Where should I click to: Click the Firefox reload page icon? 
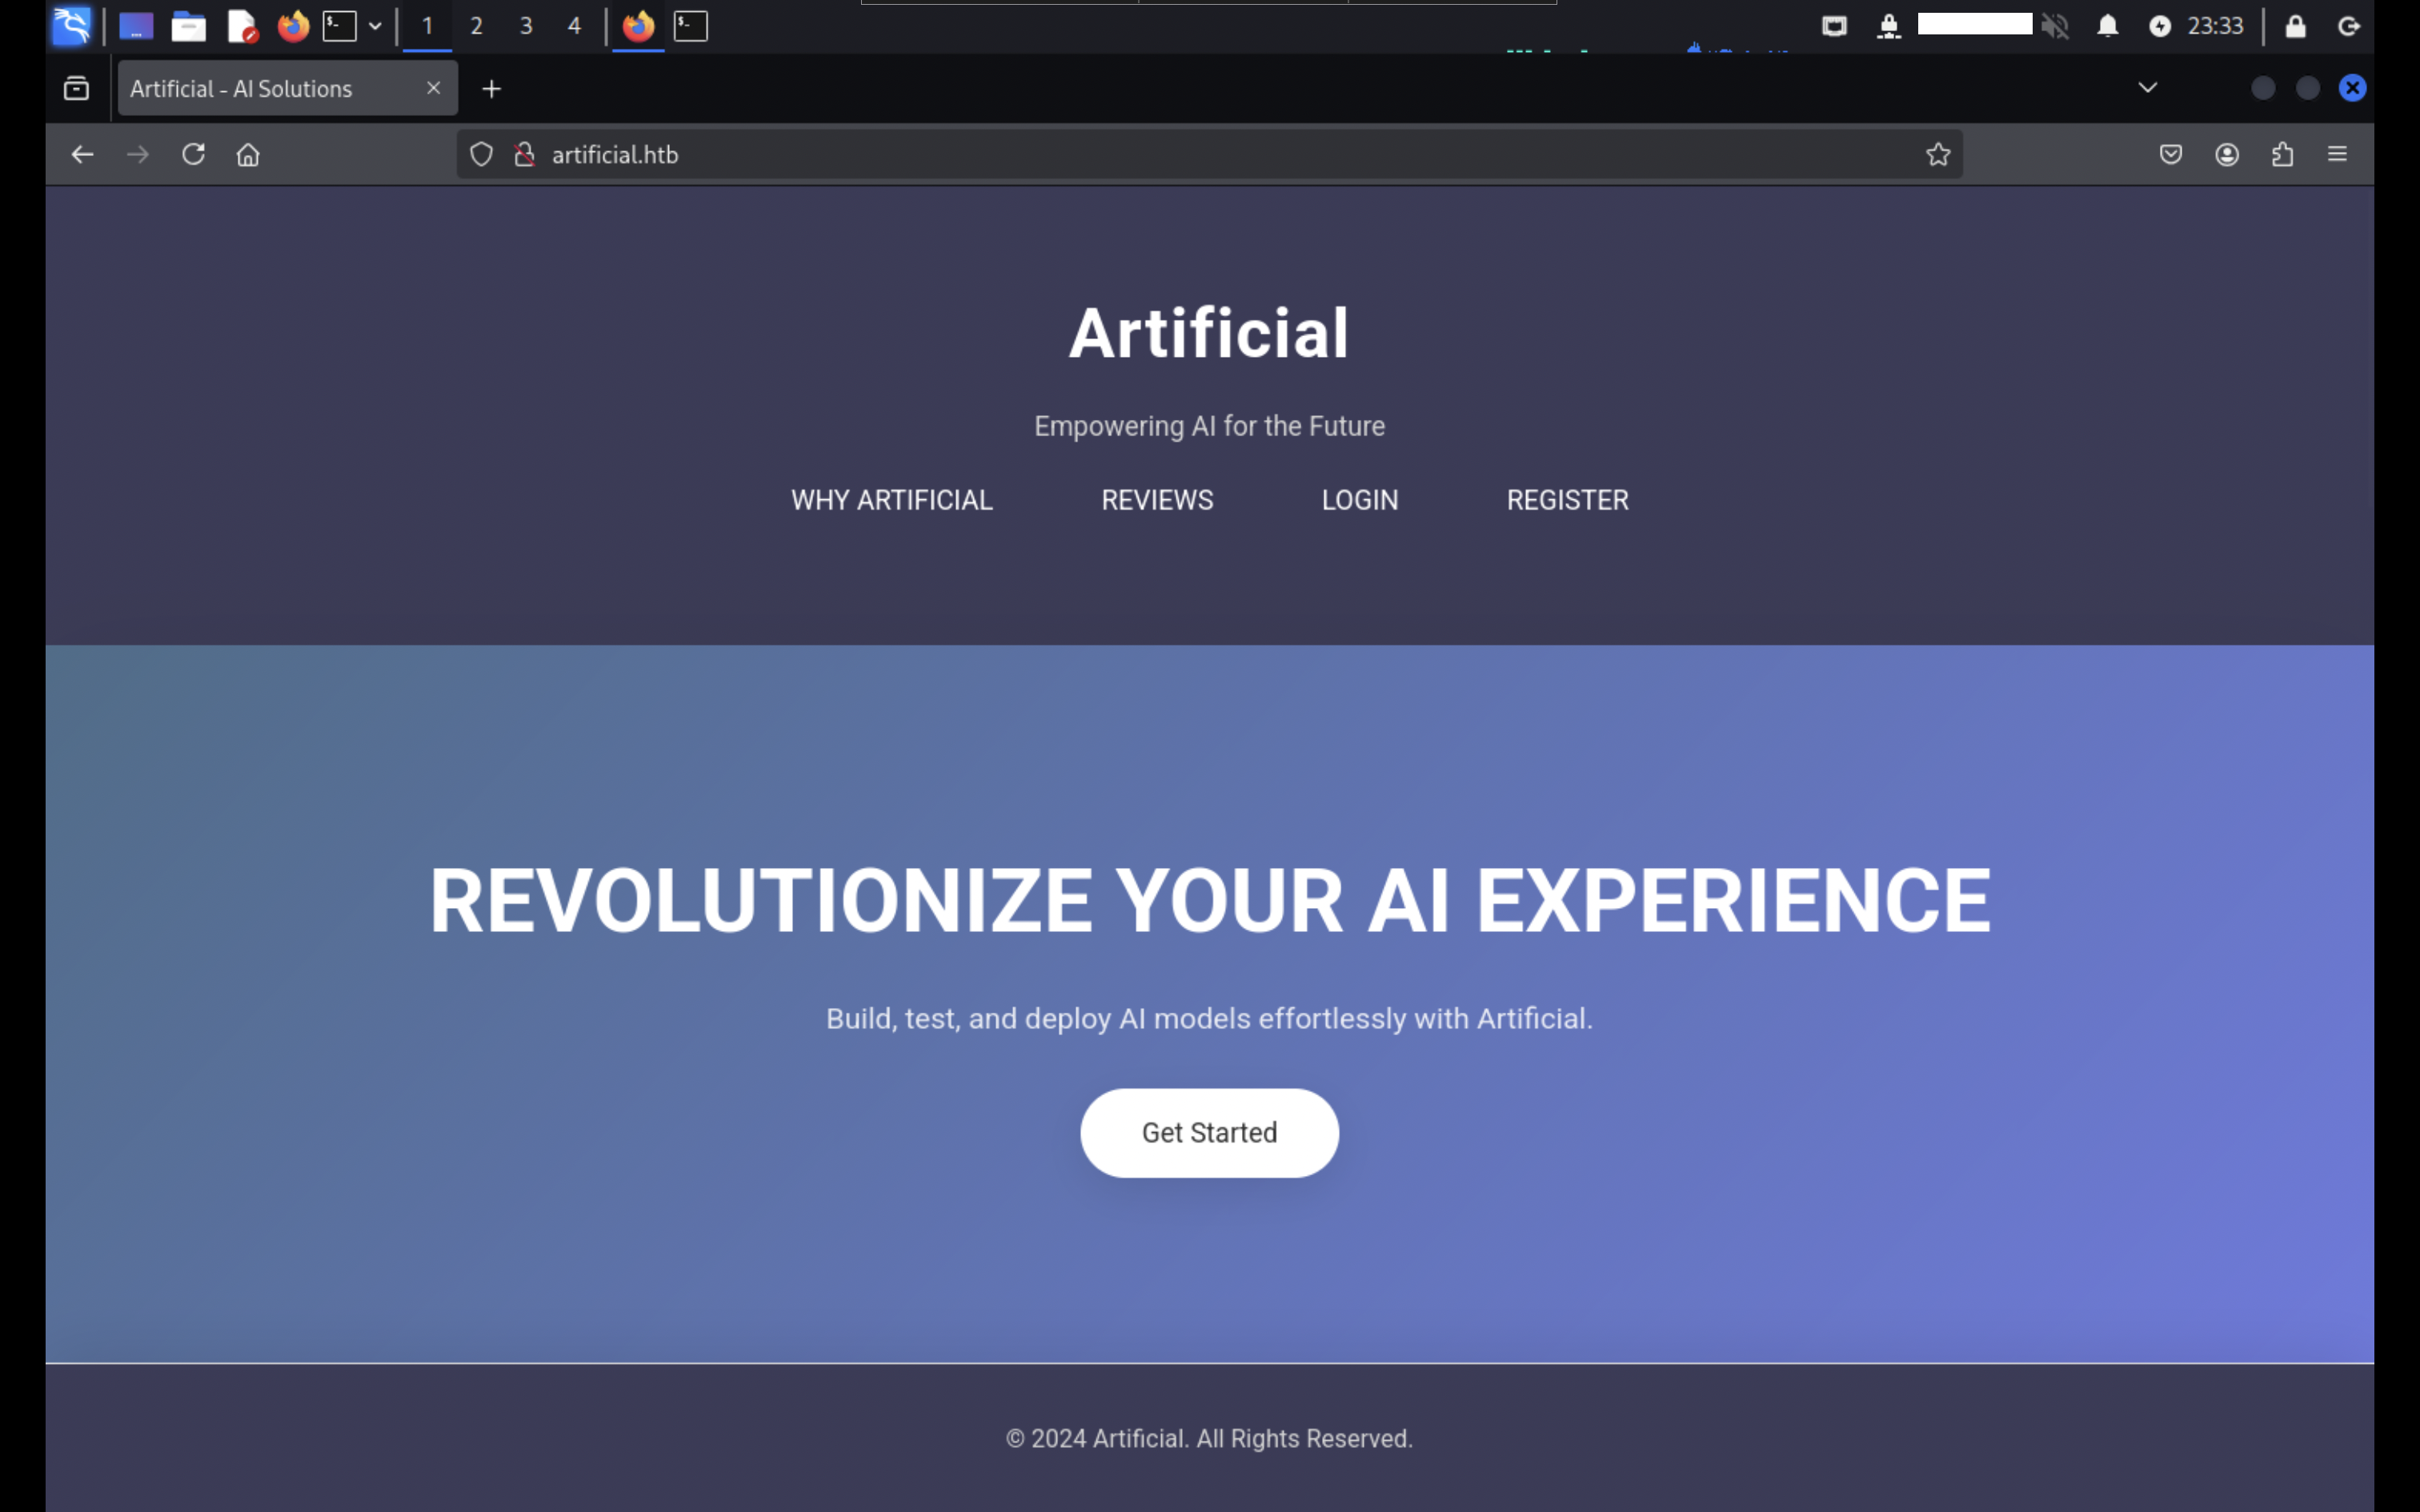193,154
